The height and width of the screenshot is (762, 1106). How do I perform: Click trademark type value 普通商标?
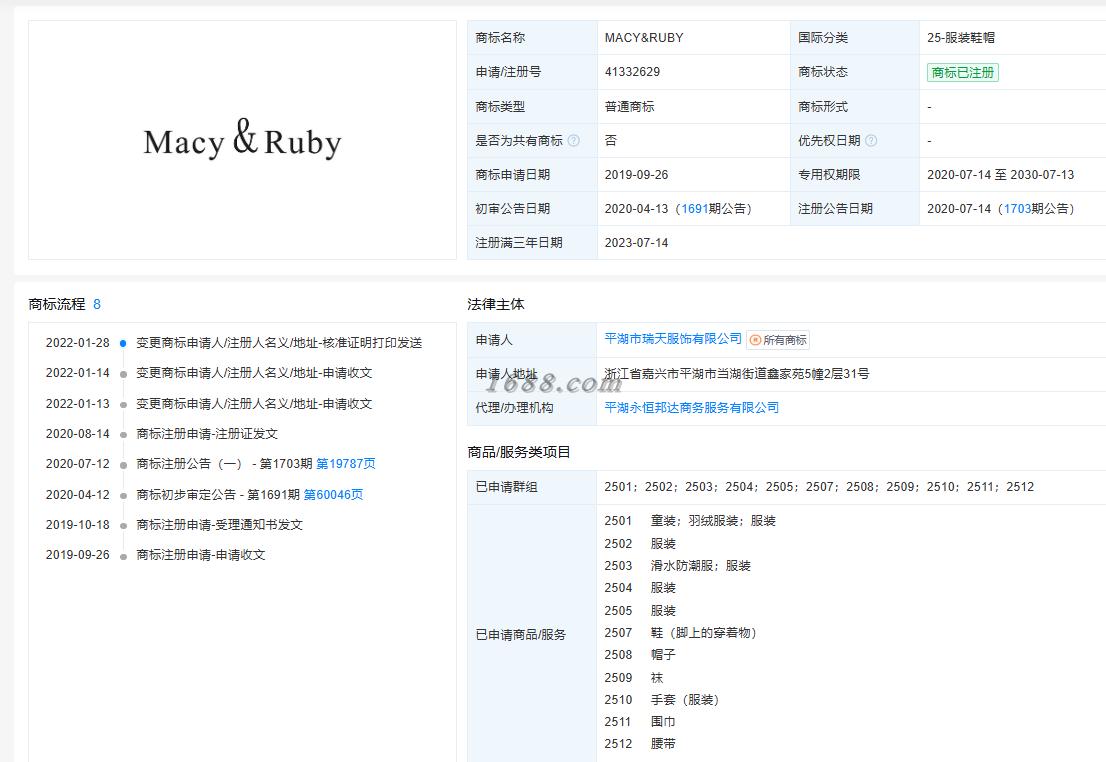(x=629, y=107)
